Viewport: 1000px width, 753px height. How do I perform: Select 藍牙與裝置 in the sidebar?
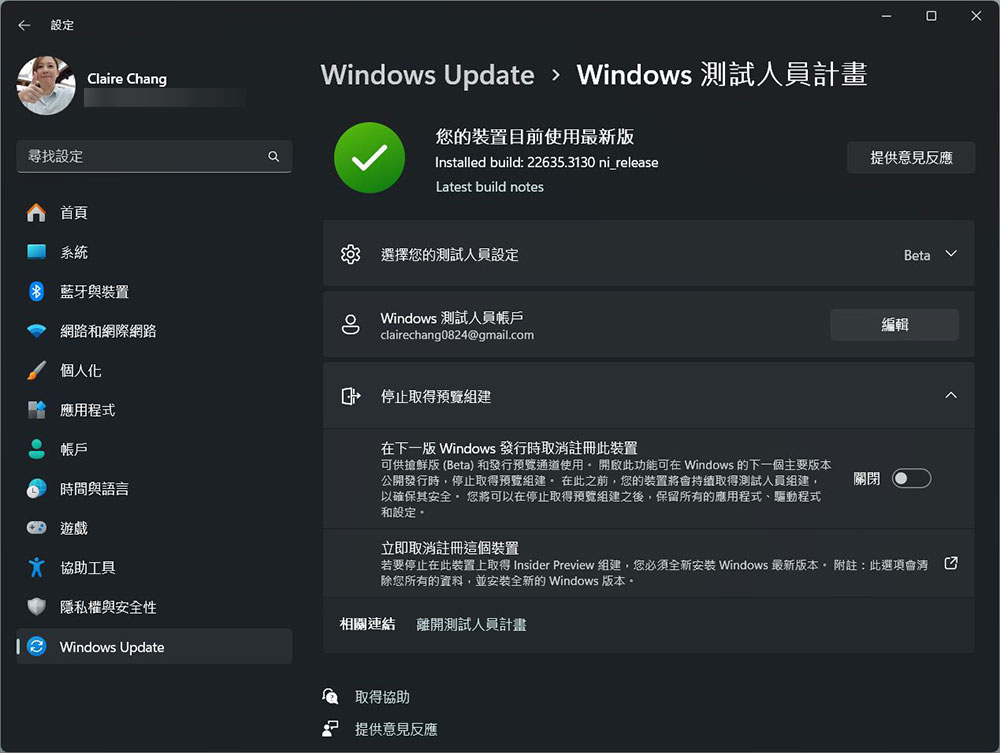pyautogui.click(x=154, y=291)
